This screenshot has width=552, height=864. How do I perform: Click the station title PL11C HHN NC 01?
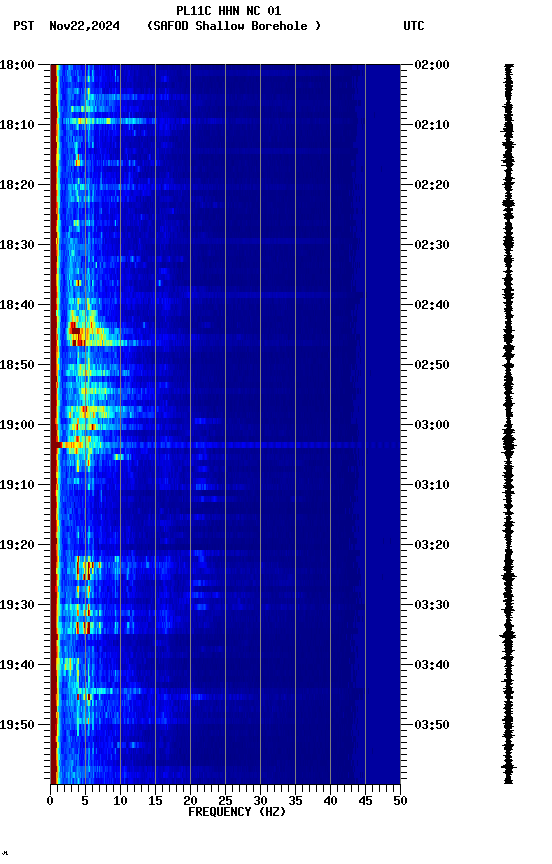click(x=229, y=10)
